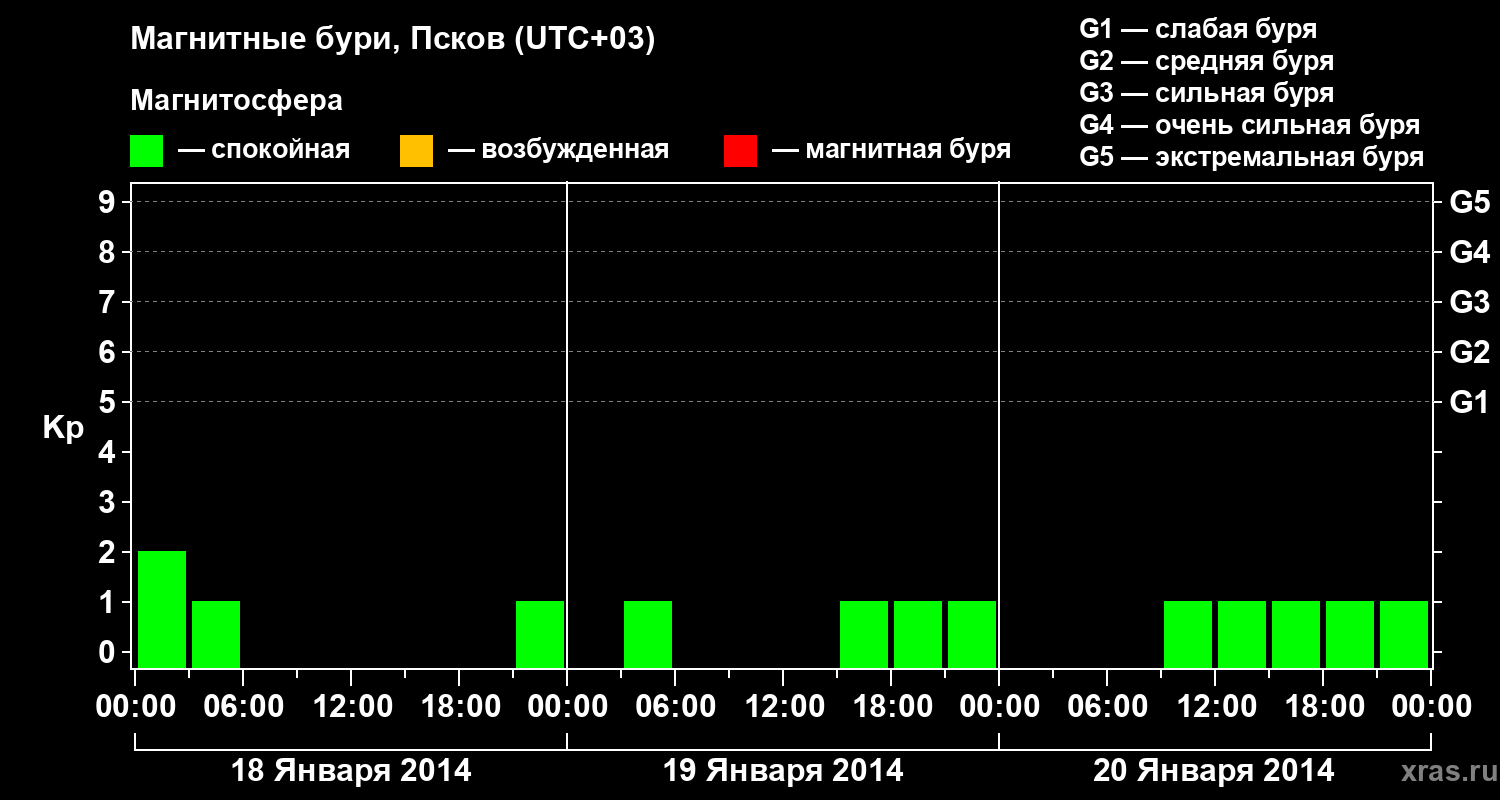
Task: Click the Kp 1 bar at 03:00–06:00 on 18 January
Action: [x=216, y=634]
